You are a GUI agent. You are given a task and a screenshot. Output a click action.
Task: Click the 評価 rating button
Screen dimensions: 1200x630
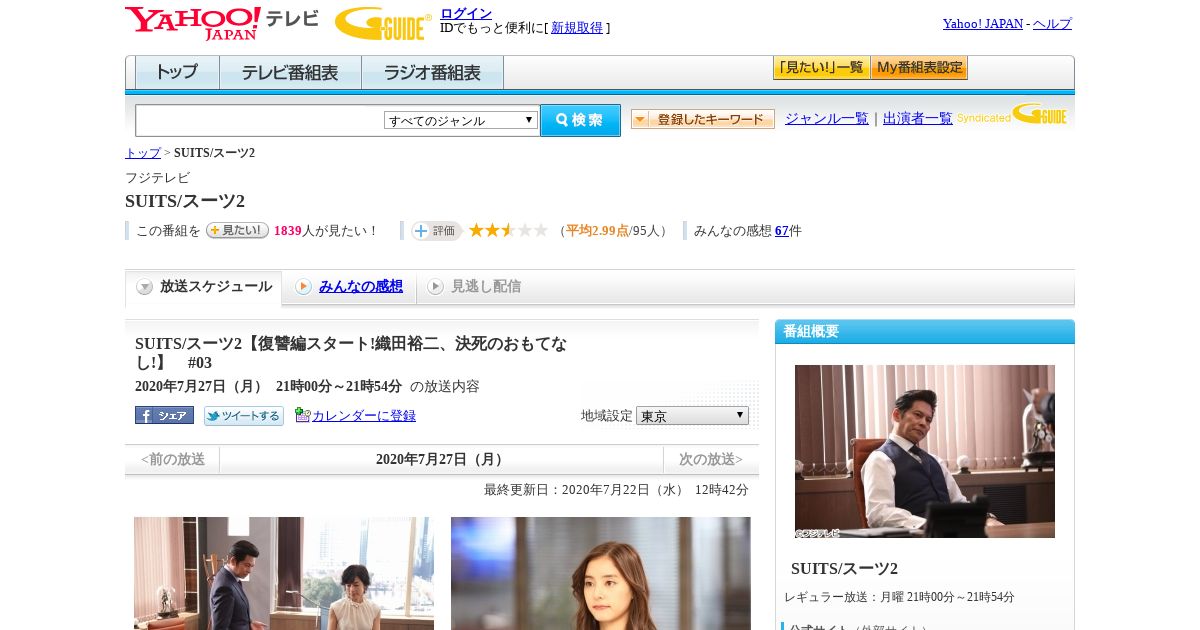point(436,231)
